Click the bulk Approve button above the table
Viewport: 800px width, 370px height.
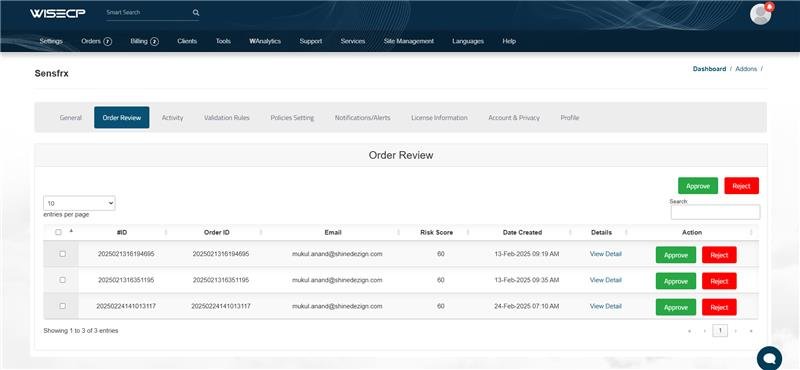coord(697,186)
